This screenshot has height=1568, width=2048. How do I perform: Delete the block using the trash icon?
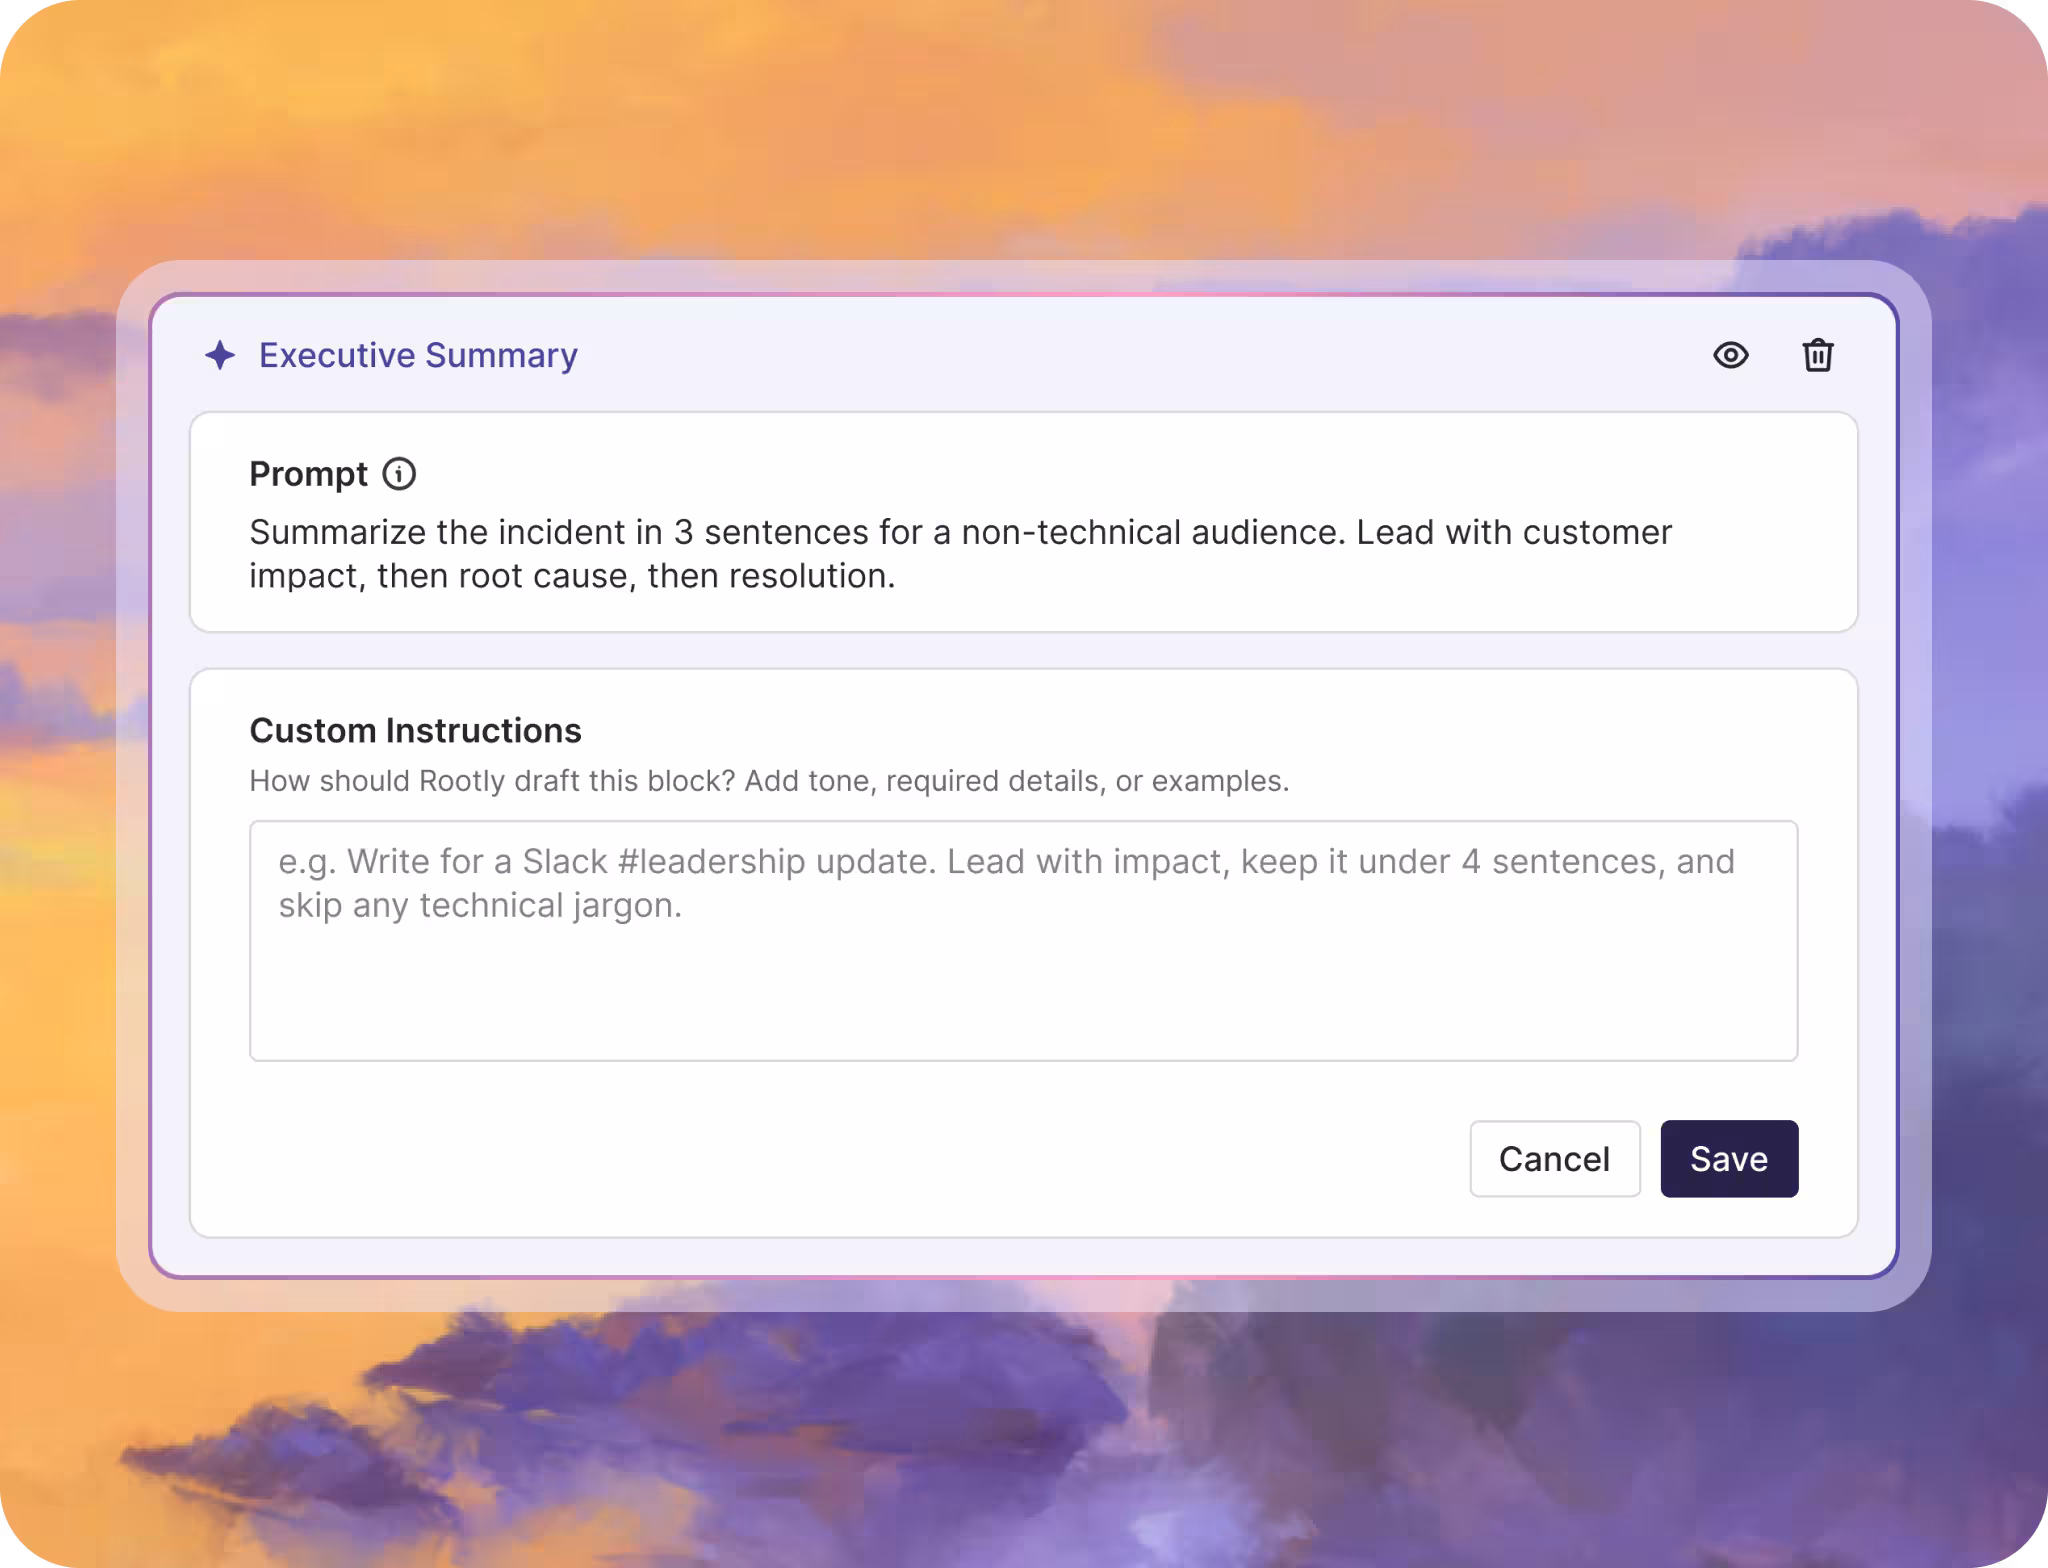click(1817, 355)
